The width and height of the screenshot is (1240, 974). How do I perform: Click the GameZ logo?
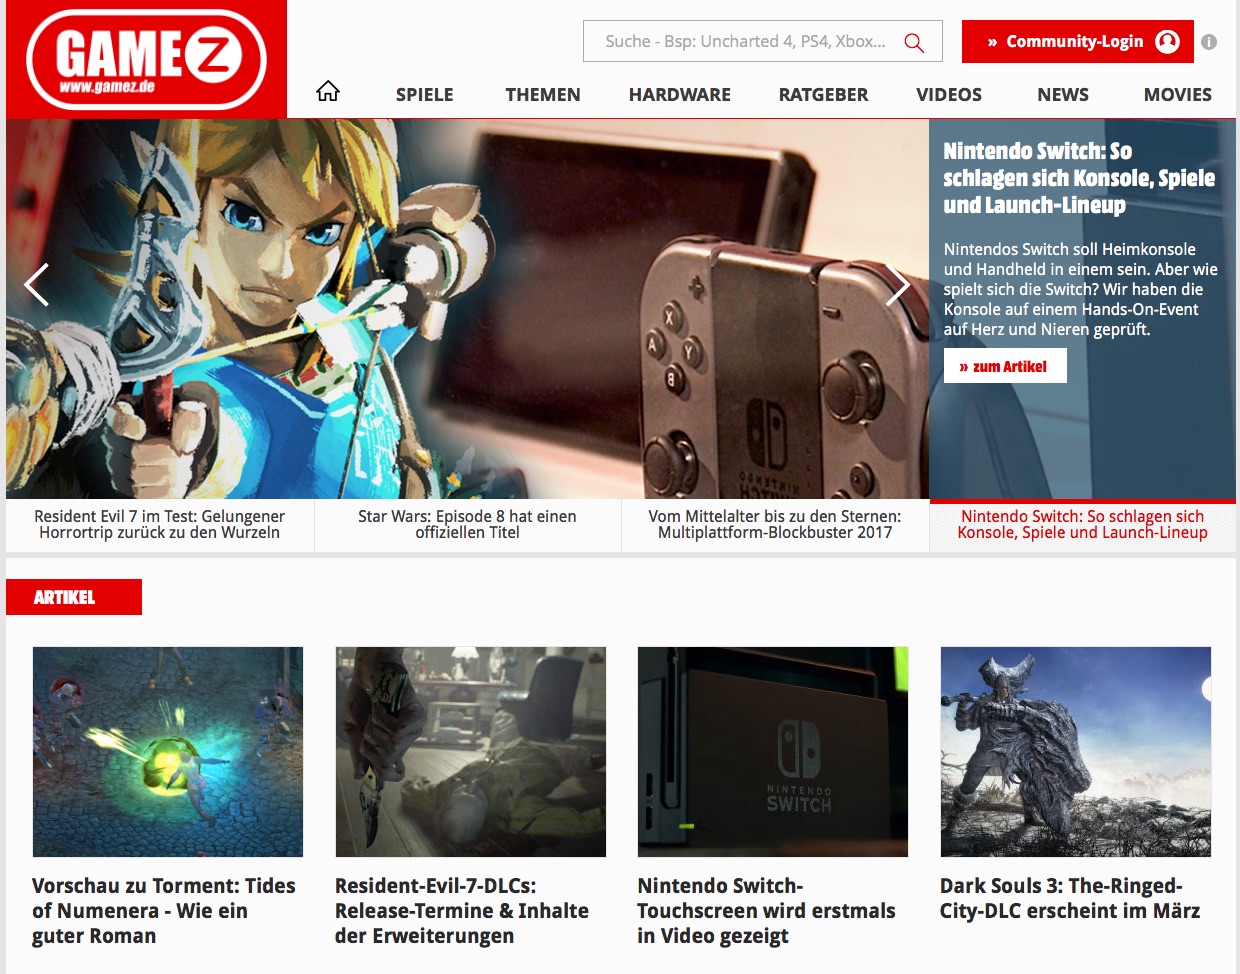[x=146, y=59]
